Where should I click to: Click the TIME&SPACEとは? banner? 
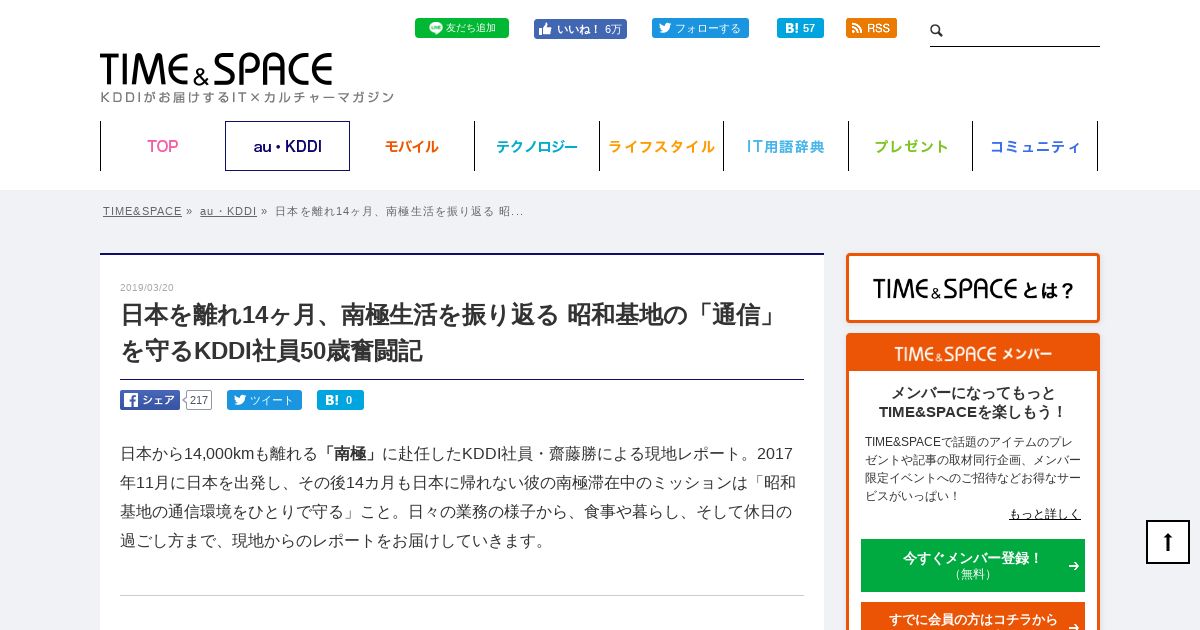(x=973, y=288)
